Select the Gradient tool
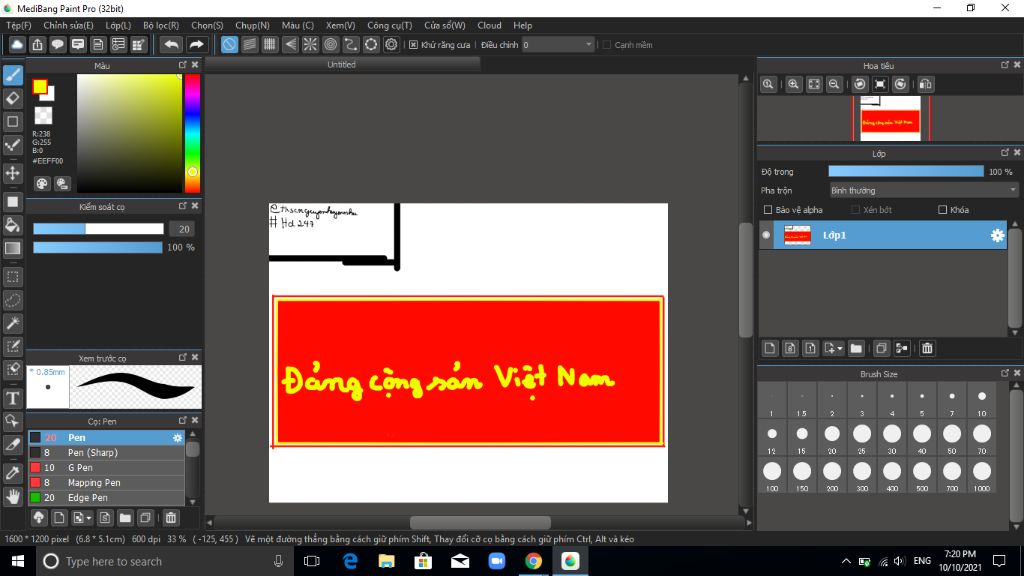 coord(12,248)
